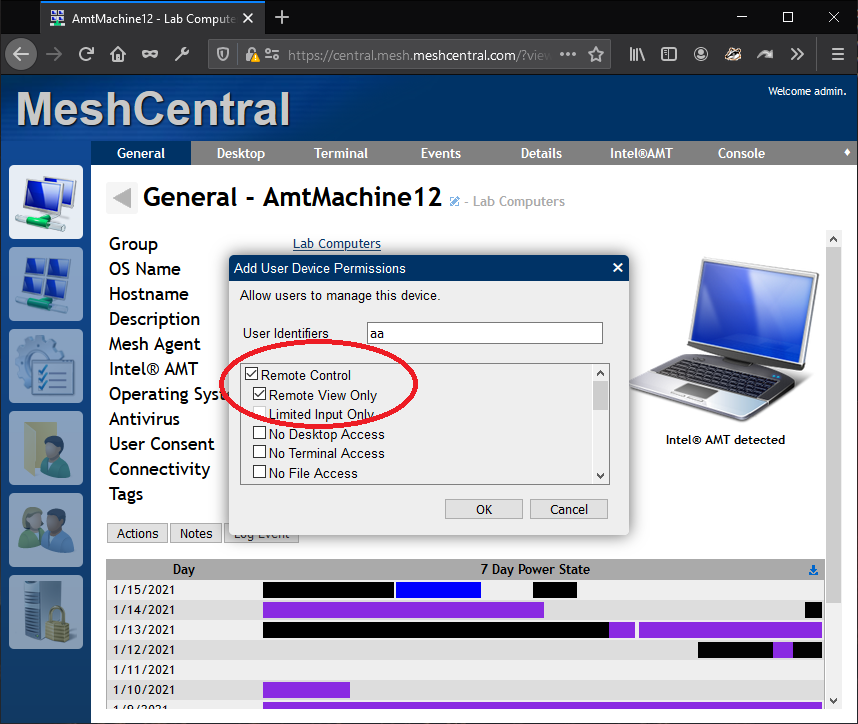Open My Events checklist gear sidebar icon
The image size is (858, 724).
(46, 366)
